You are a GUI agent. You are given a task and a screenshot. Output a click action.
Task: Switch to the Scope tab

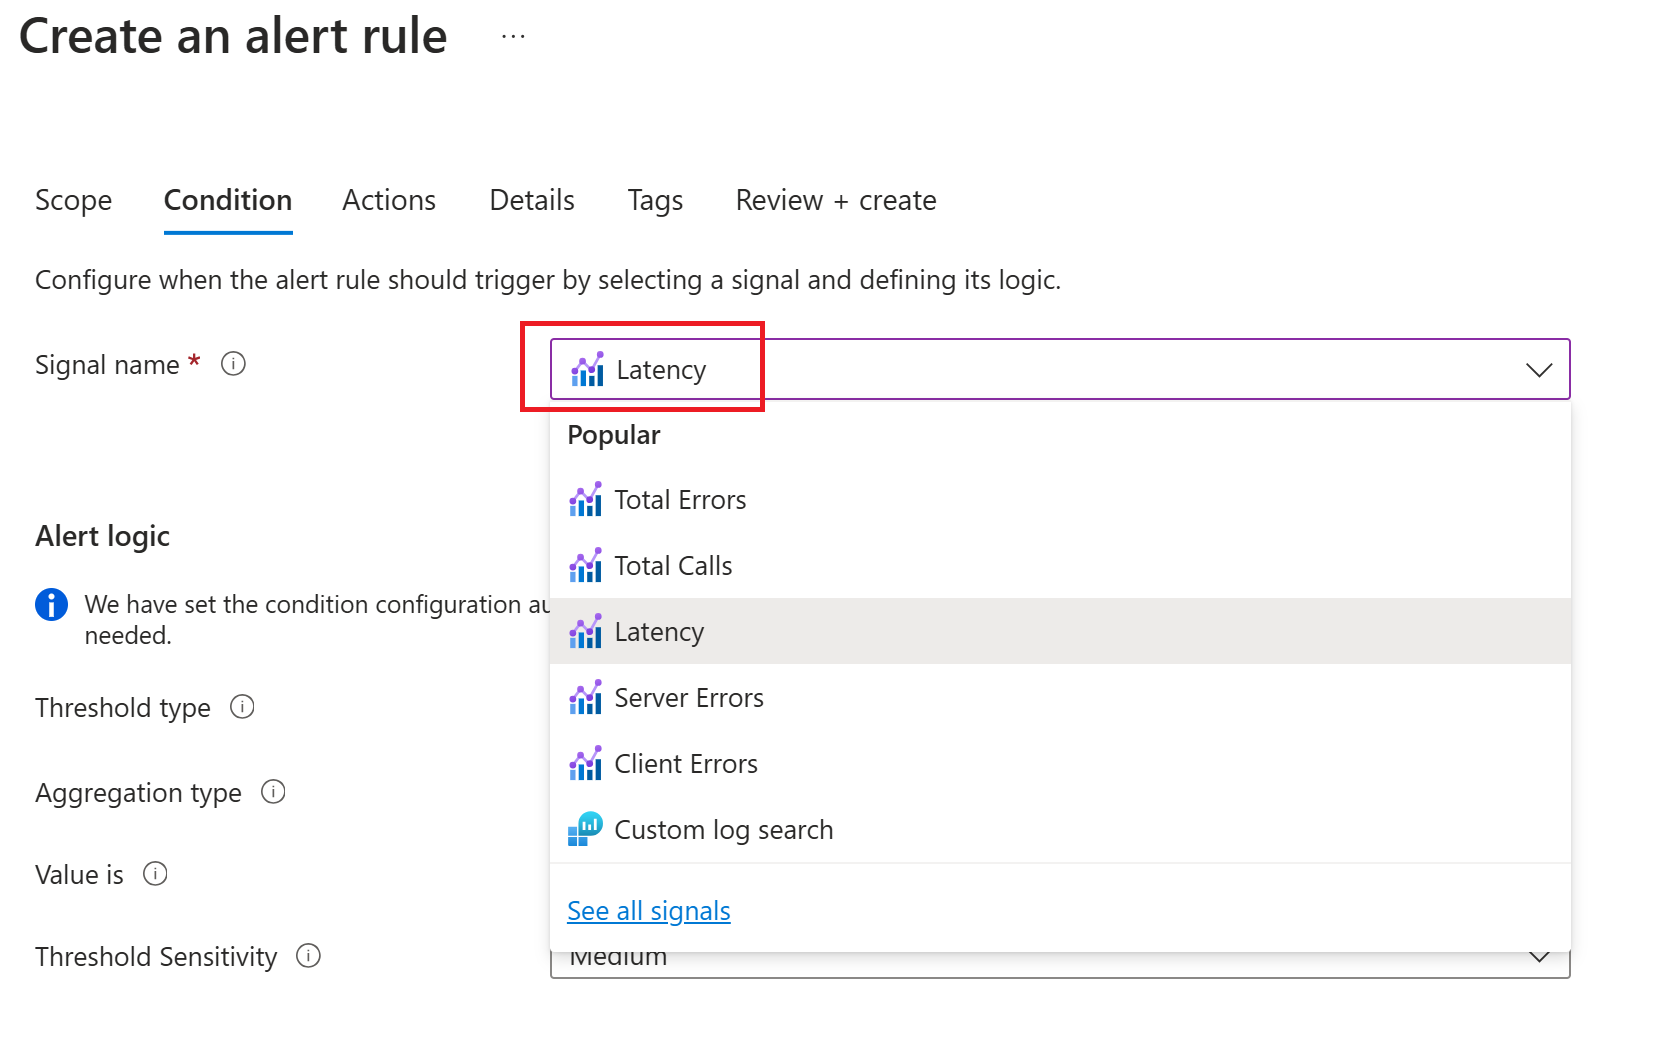point(73,201)
